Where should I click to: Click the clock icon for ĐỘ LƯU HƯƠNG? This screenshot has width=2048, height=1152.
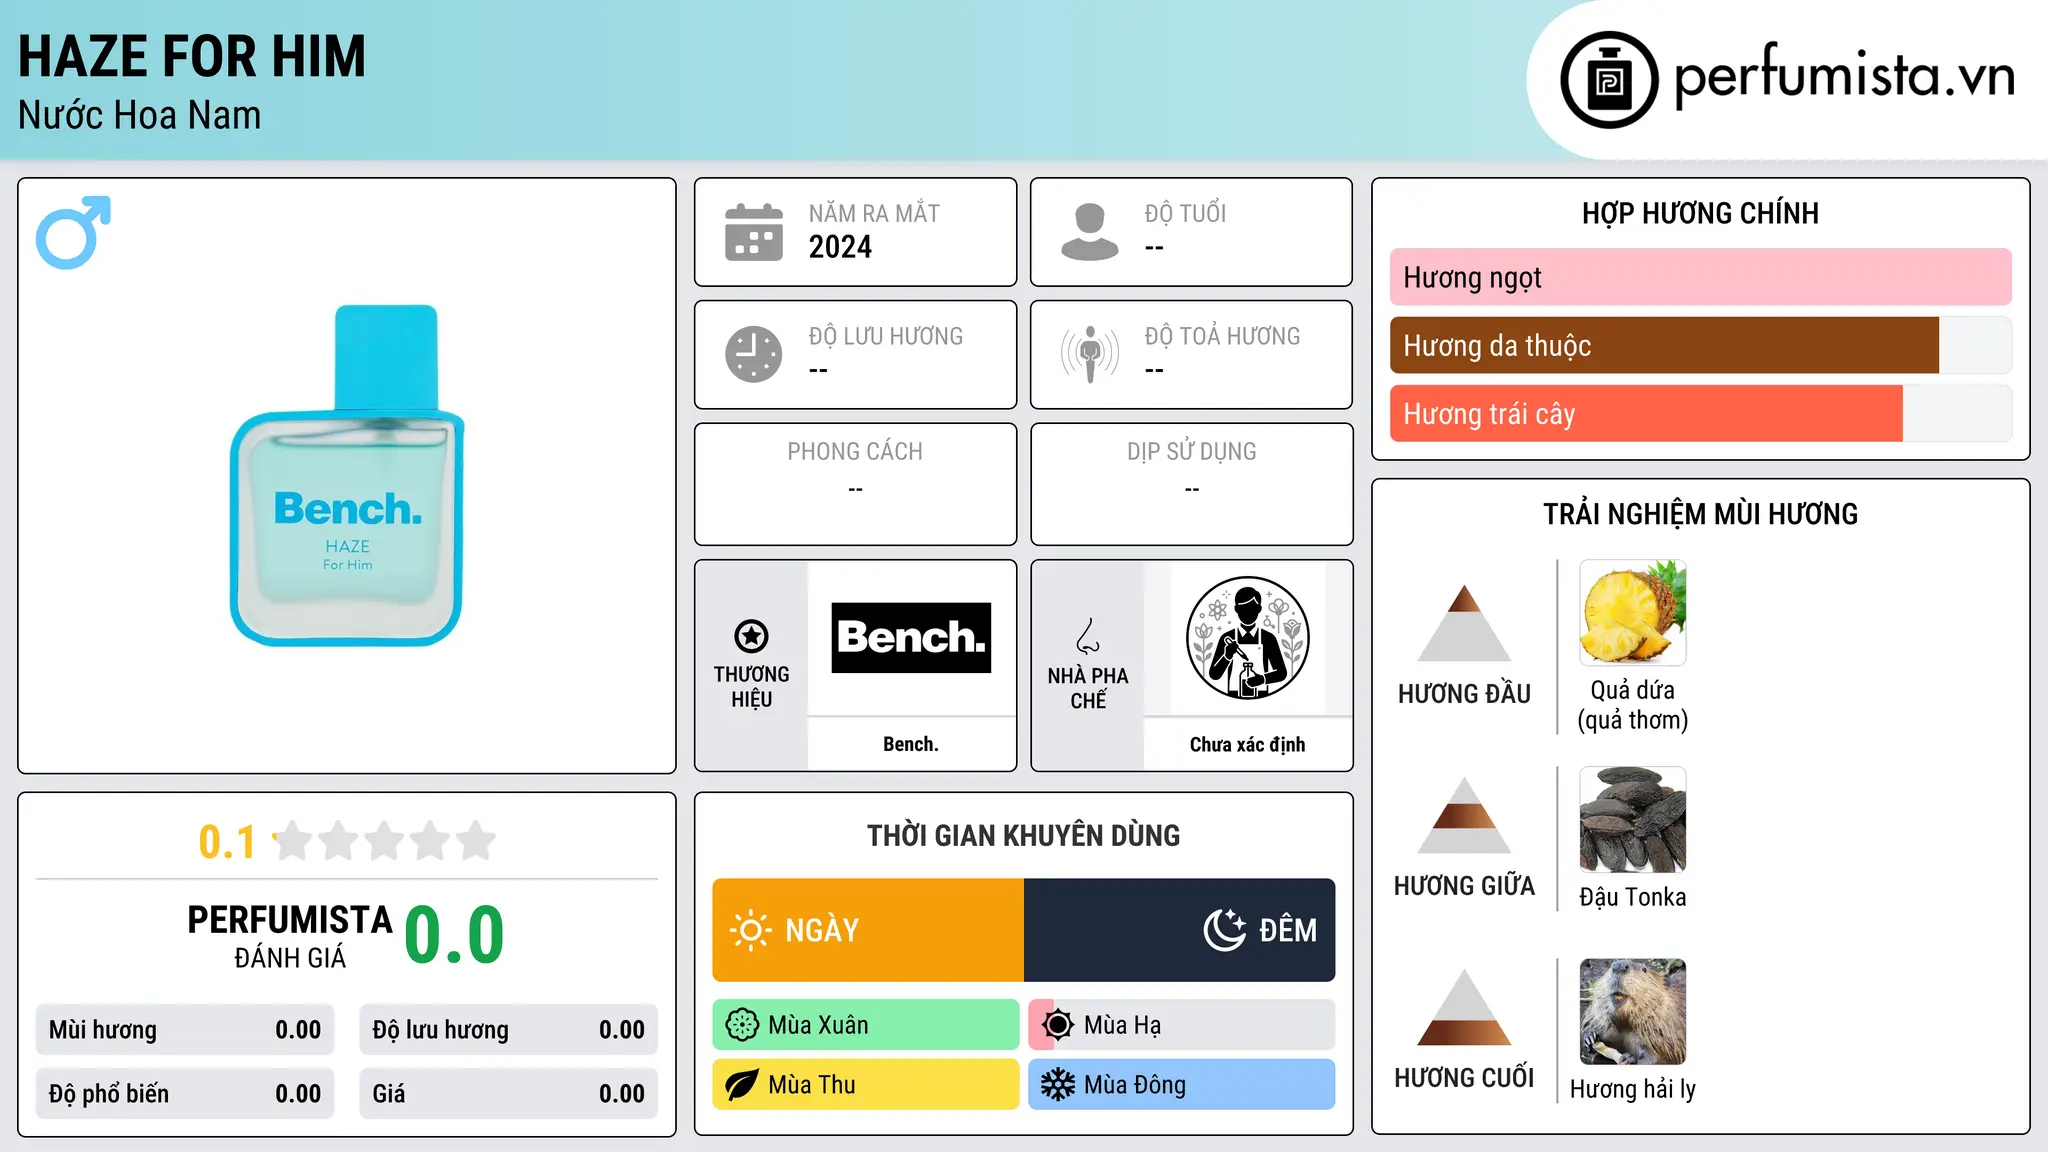(754, 354)
